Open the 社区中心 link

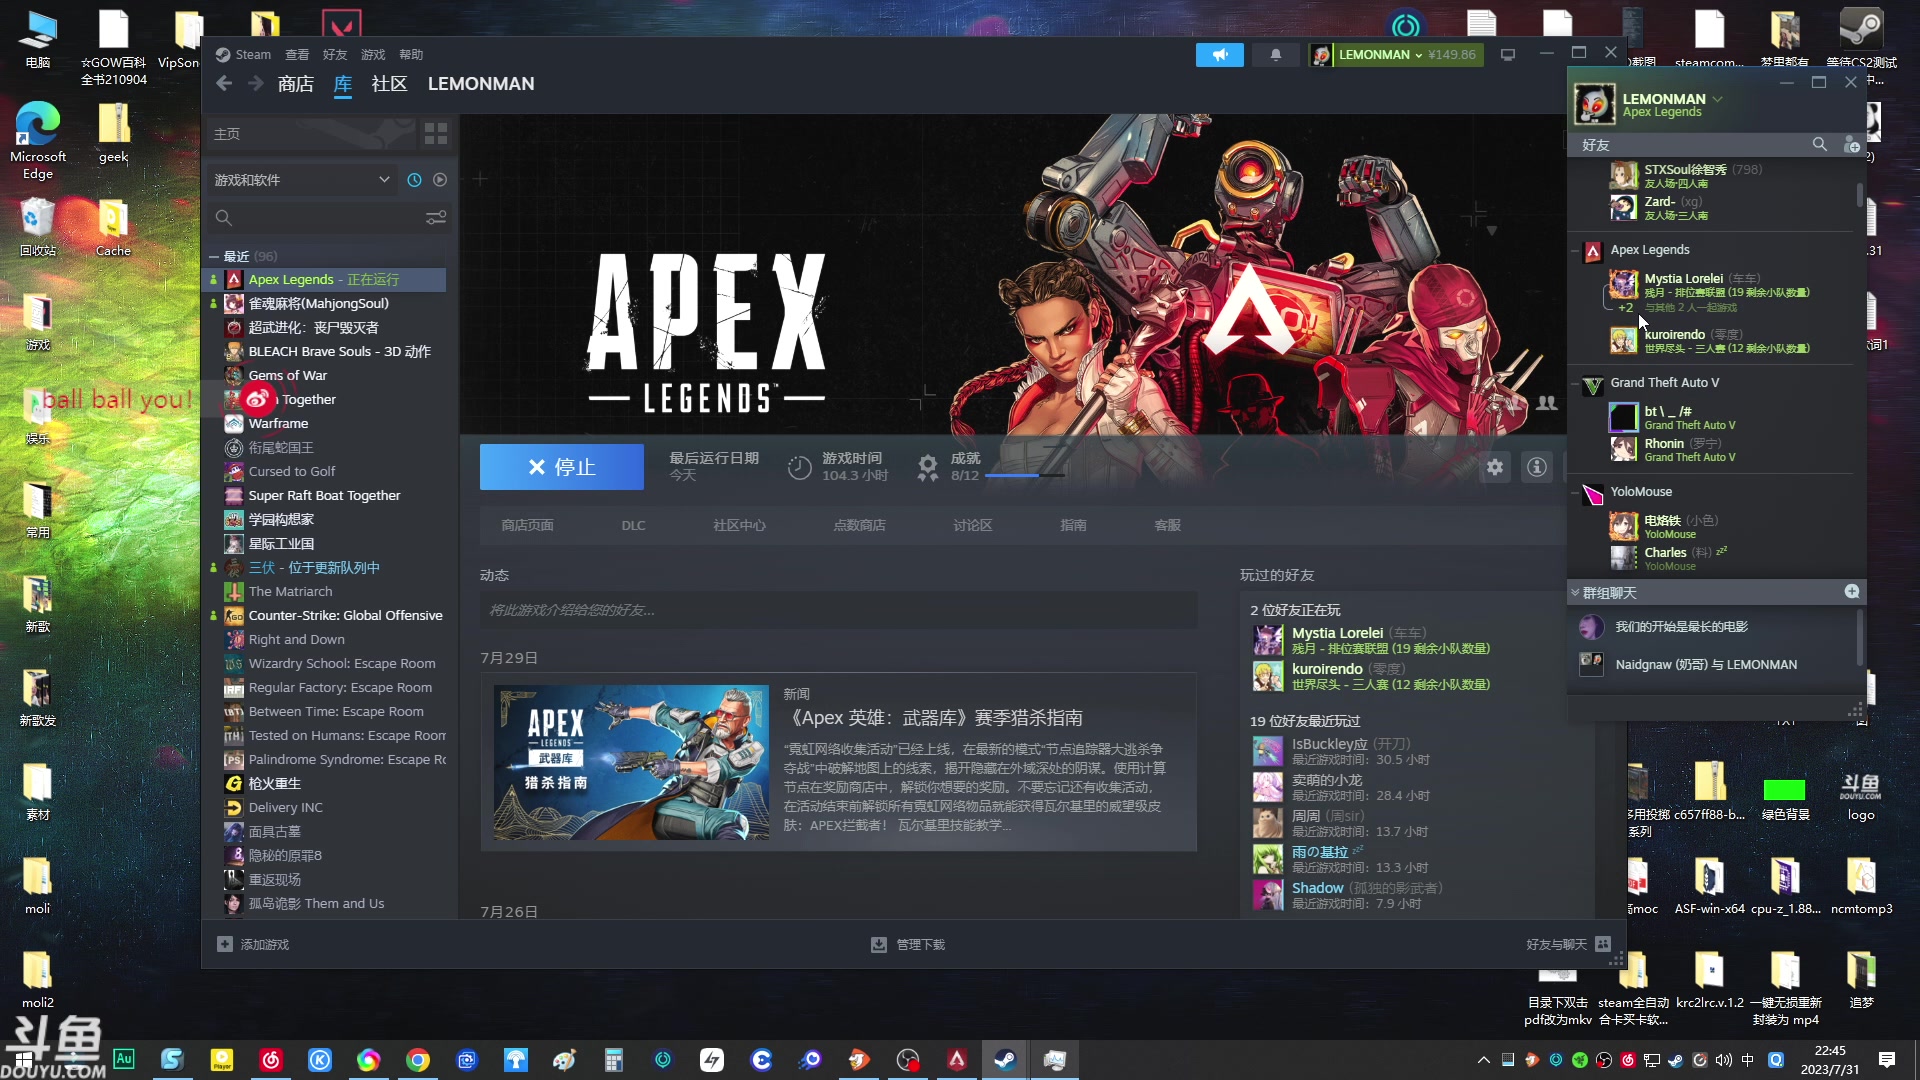(739, 526)
